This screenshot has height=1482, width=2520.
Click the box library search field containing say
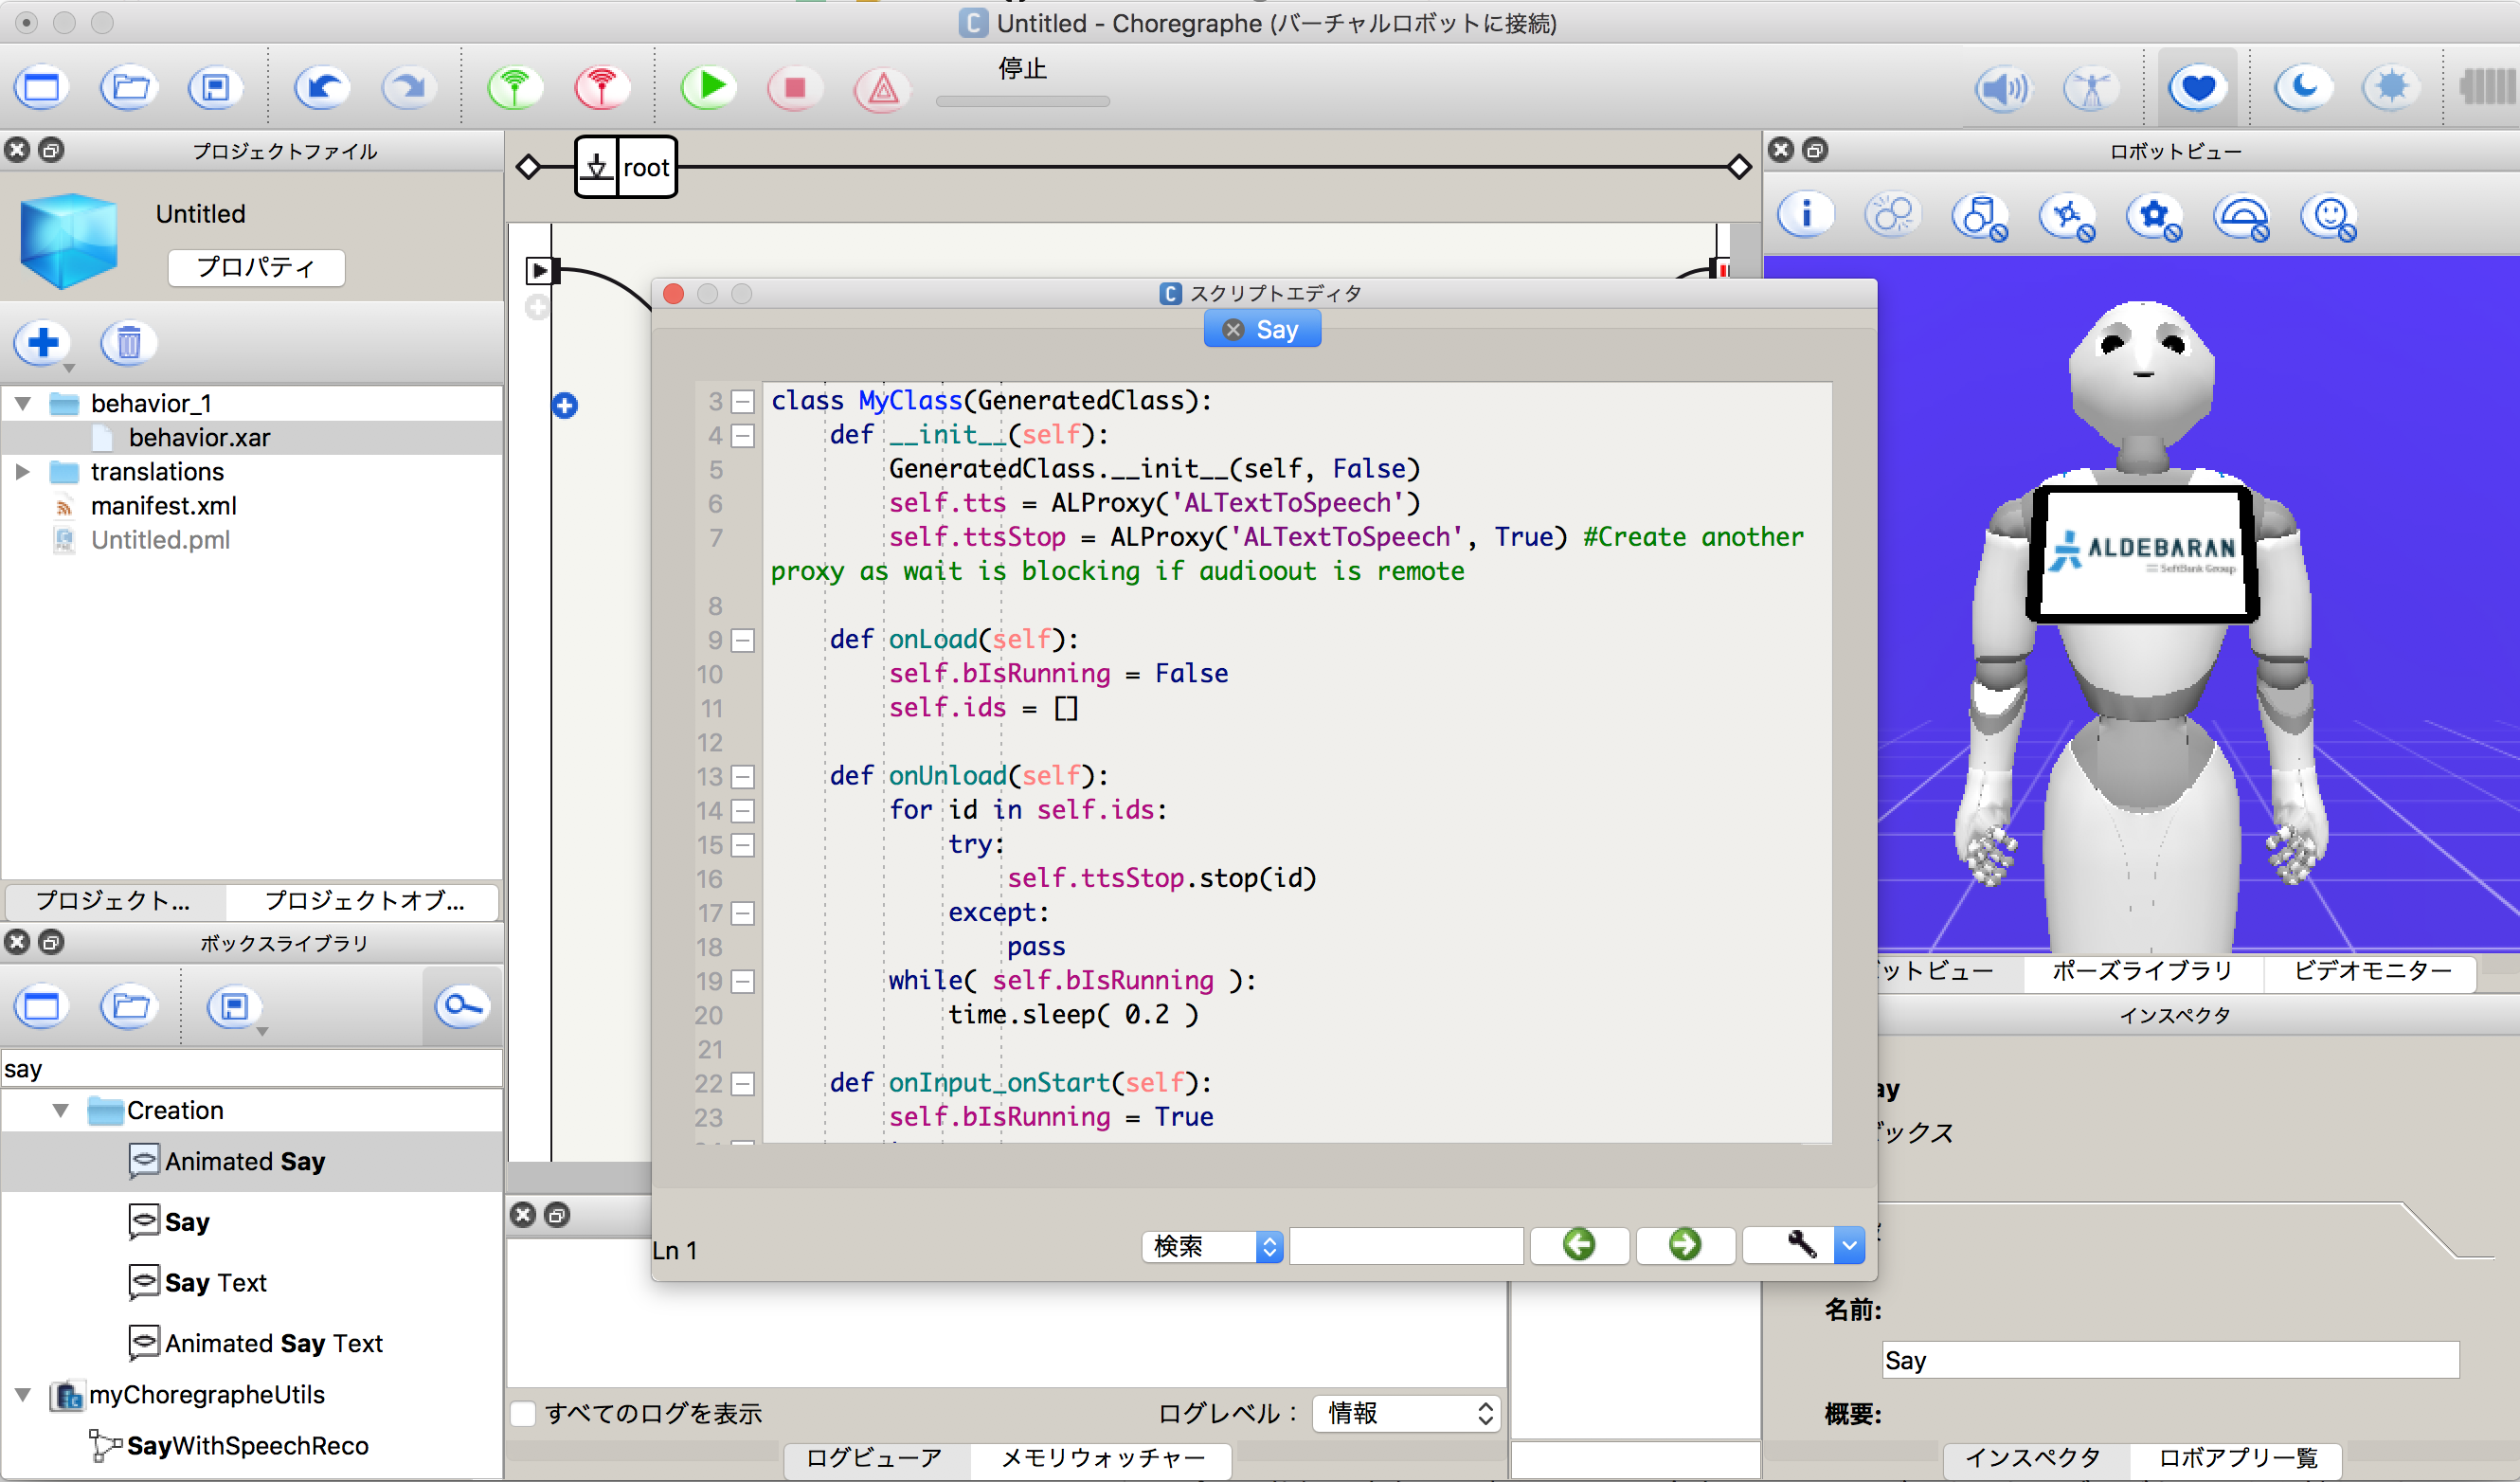click(x=250, y=1067)
